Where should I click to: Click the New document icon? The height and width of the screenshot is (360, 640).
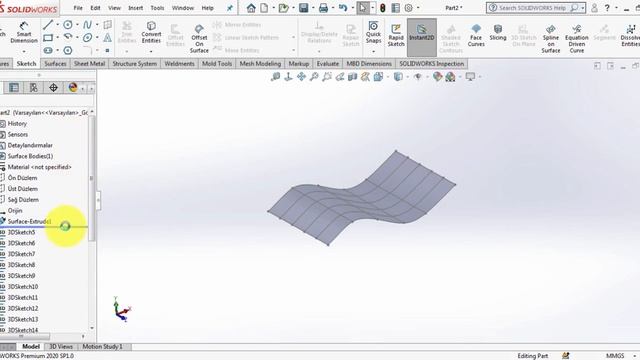264,8
